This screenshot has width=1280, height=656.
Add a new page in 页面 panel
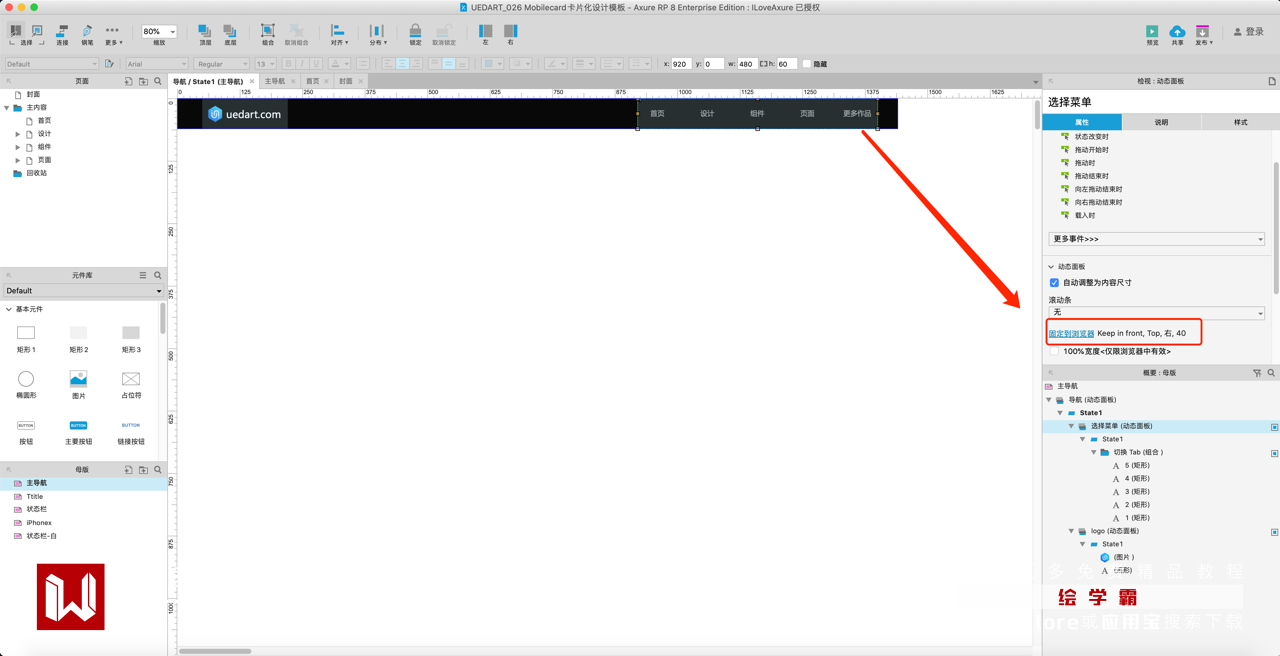[128, 81]
